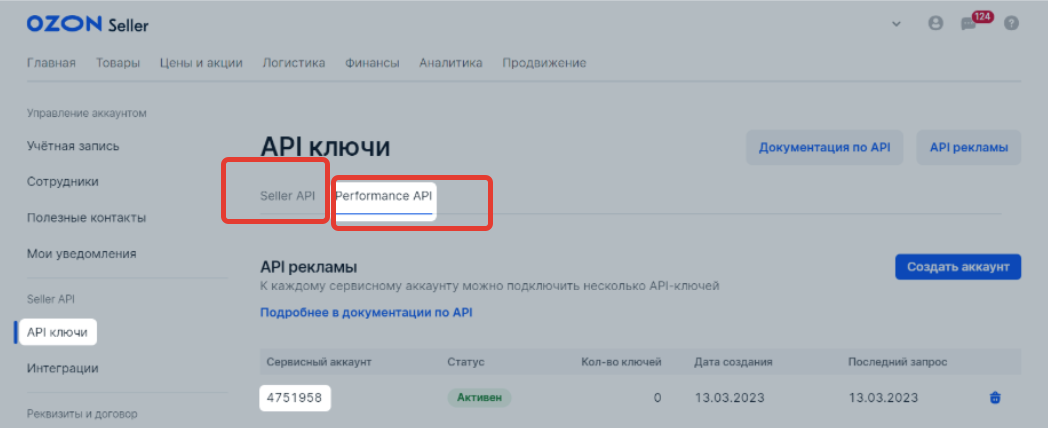Follow Подробнее в документации по API link
Image resolution: width=1048 pixels, height=428 pixels.
click(x=366, y=312)
